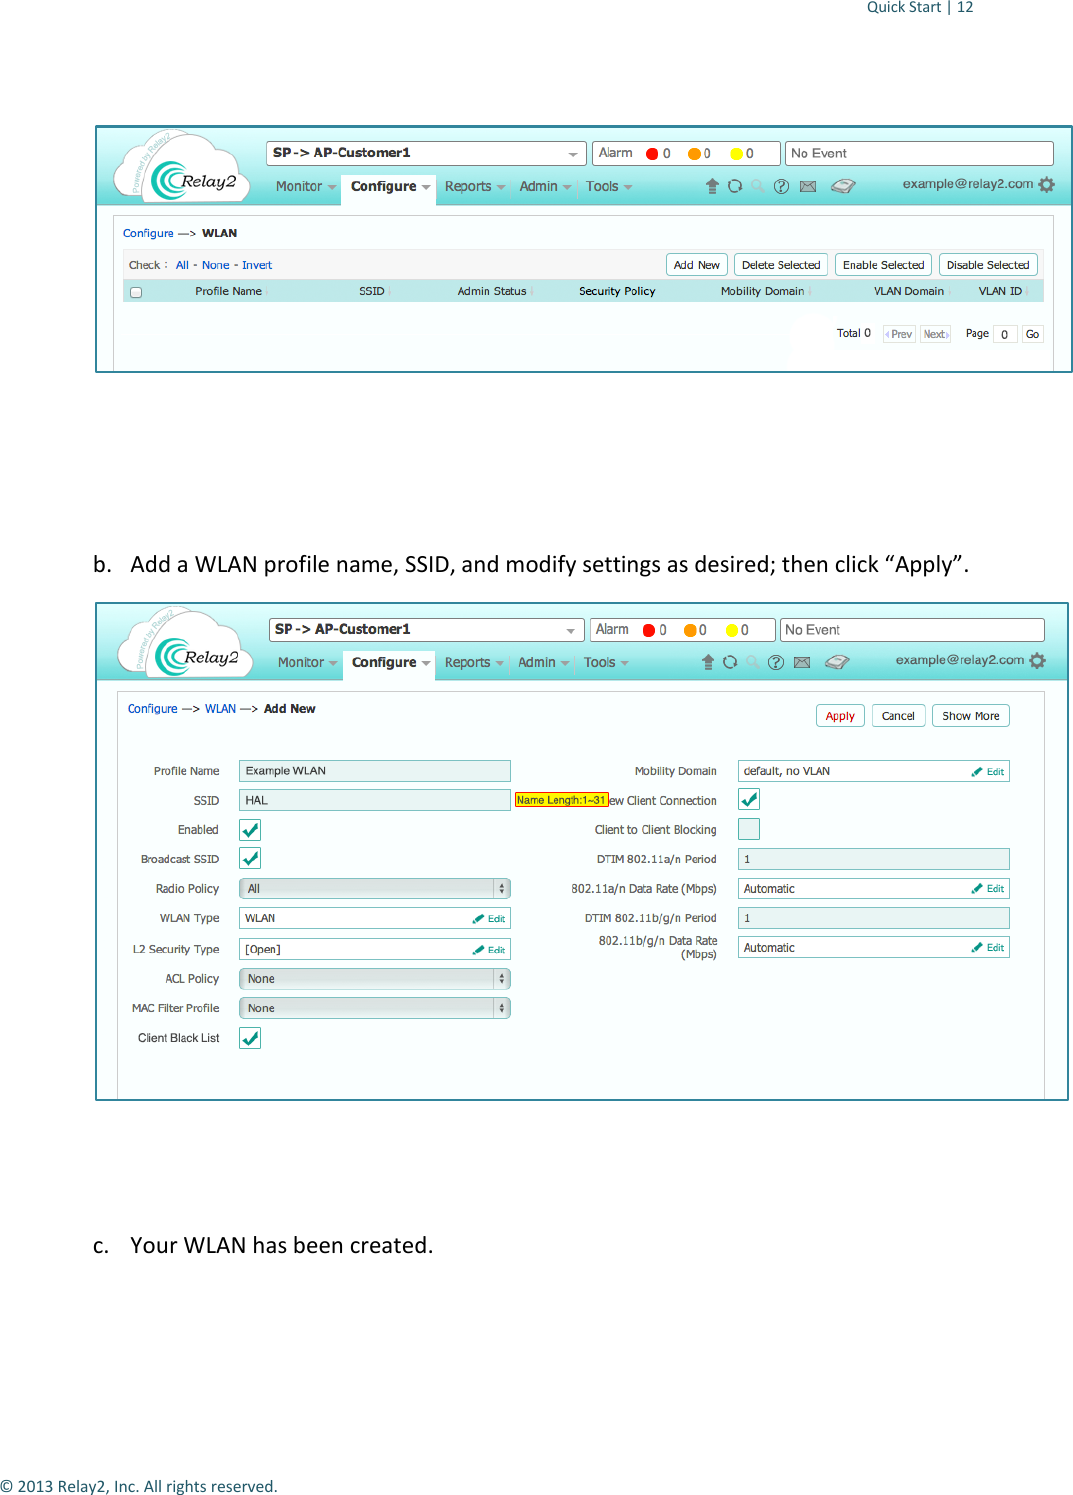
Task: Expand the SP -> AP-Customer1 selector
Action: [573, 629]
